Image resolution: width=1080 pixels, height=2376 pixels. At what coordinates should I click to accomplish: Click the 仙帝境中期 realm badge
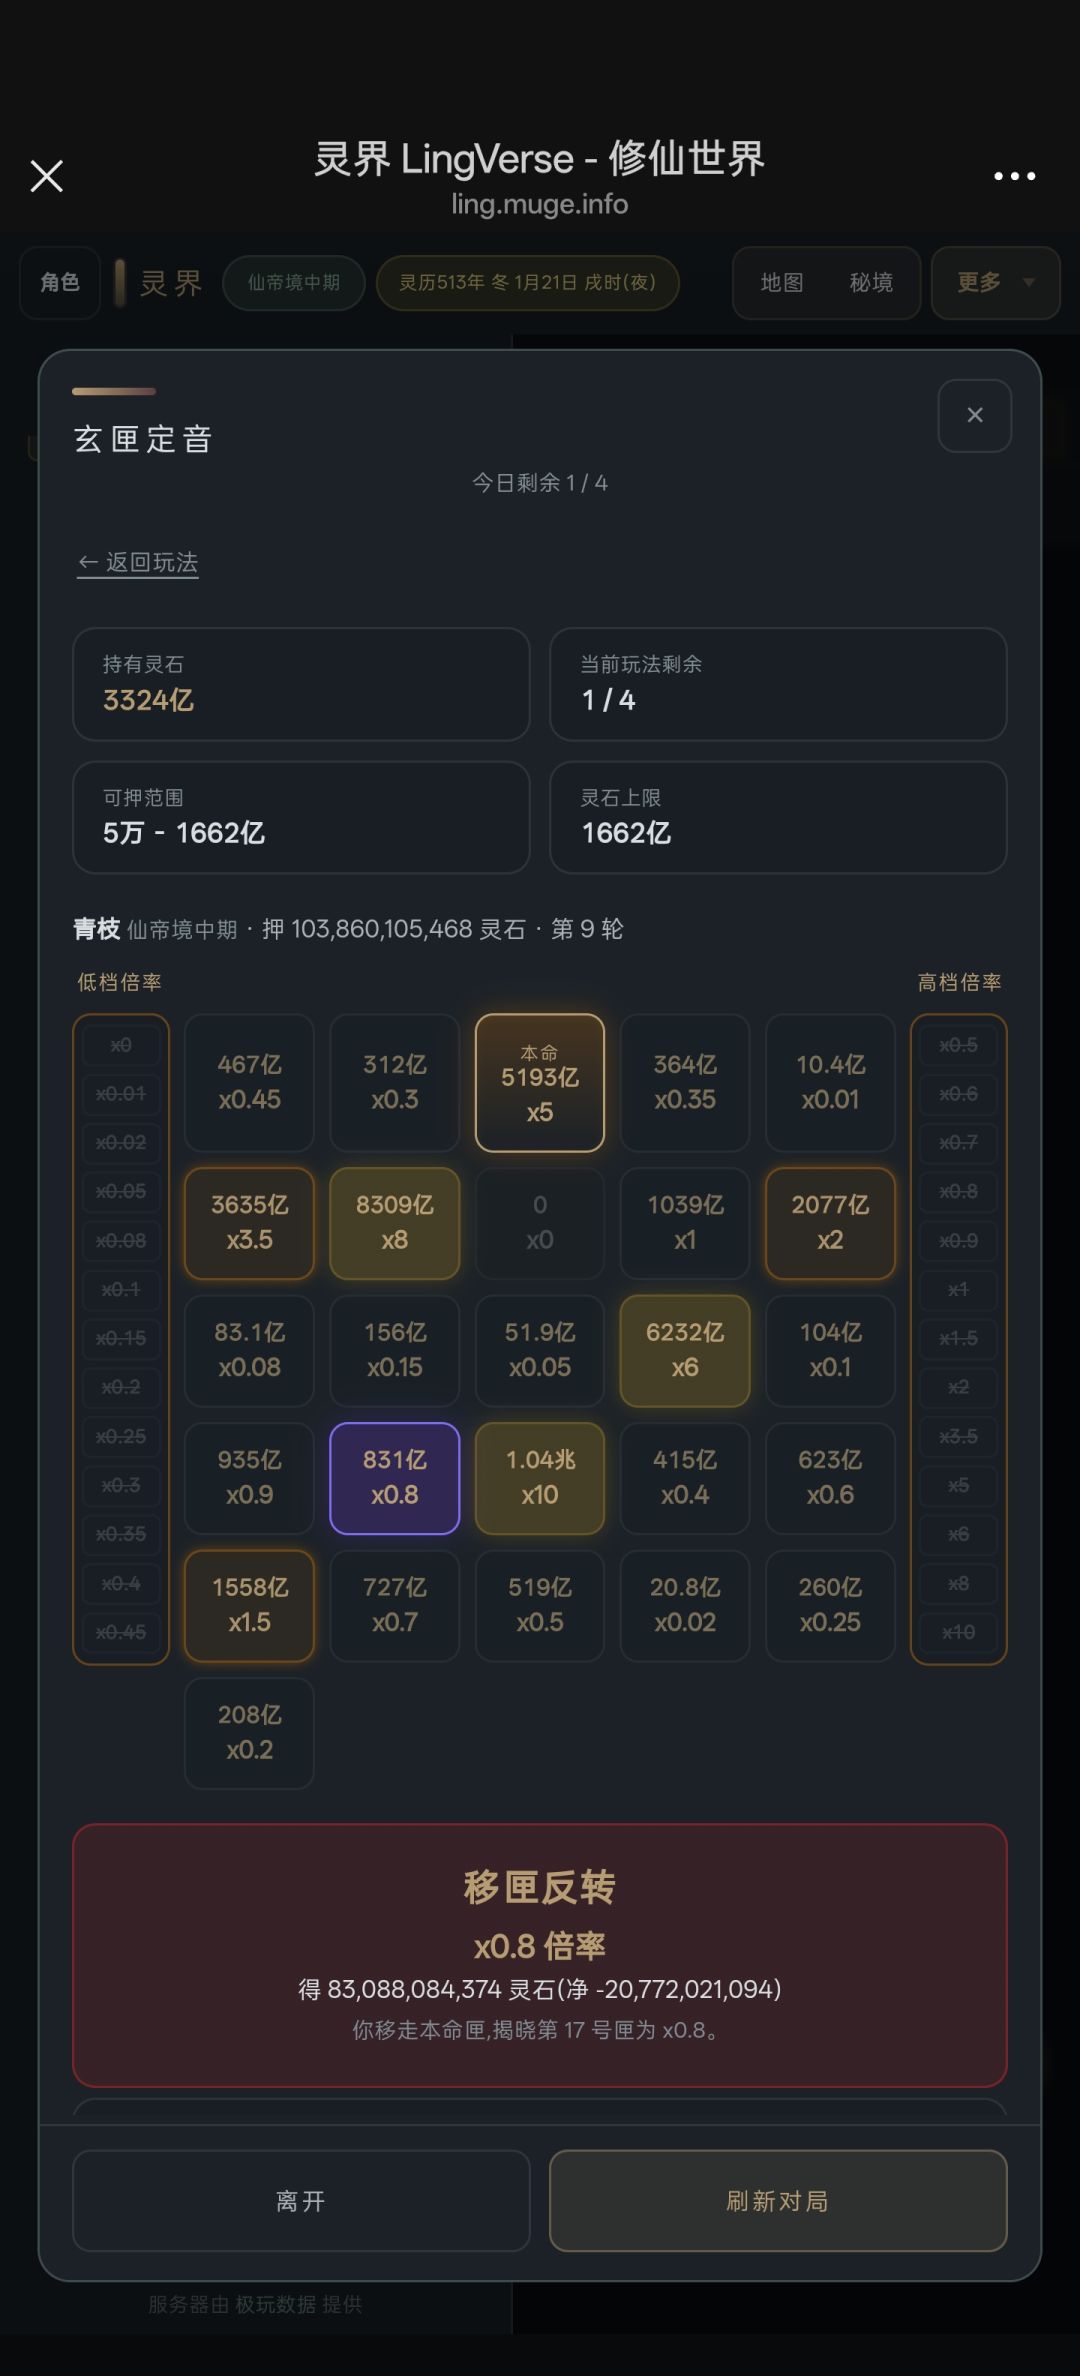click(294, 283)
